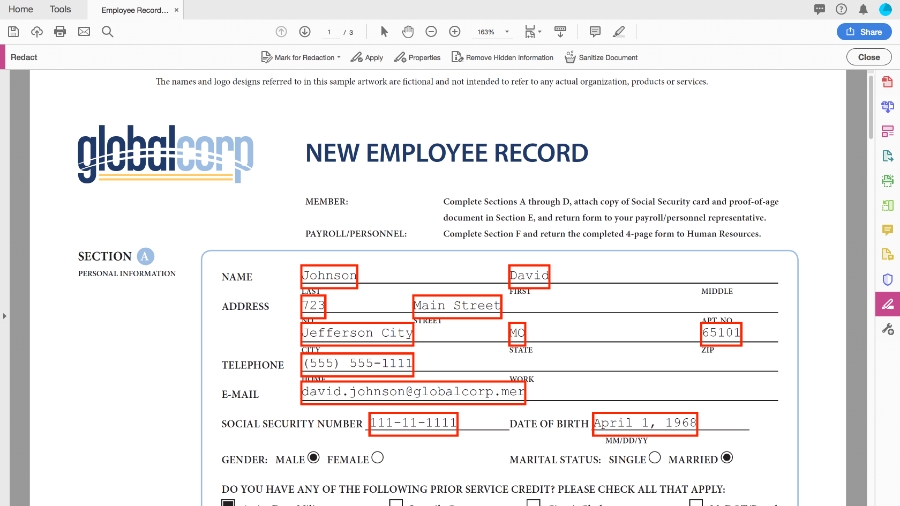The height and width of the screenshot is (506, 900).
Task: Select the FEMALE gender radio button
Action: point(377,457)
